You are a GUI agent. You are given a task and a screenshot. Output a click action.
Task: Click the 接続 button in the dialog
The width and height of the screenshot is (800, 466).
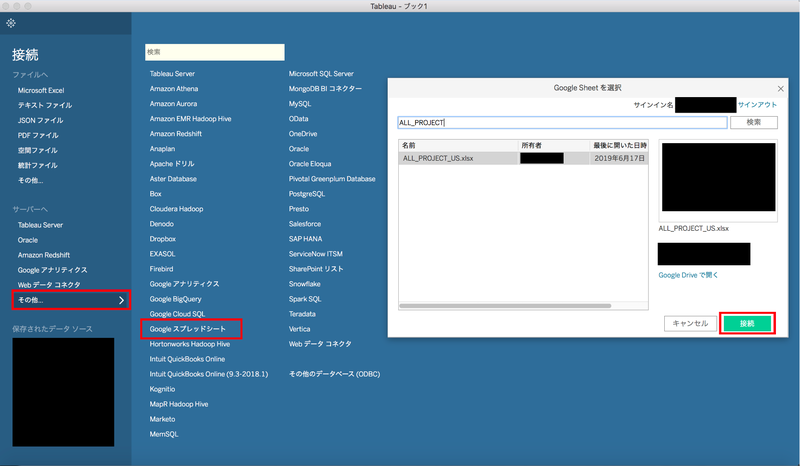747,324
